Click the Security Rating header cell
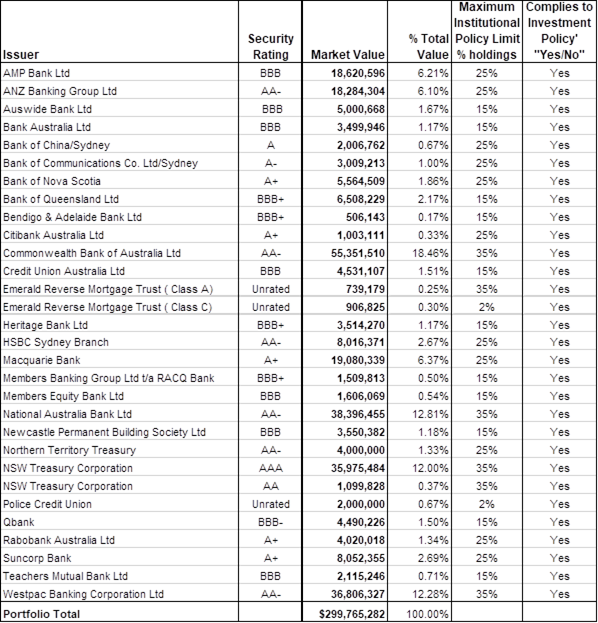The height and width of the screenshot is (623, 598). pos(270,31)
